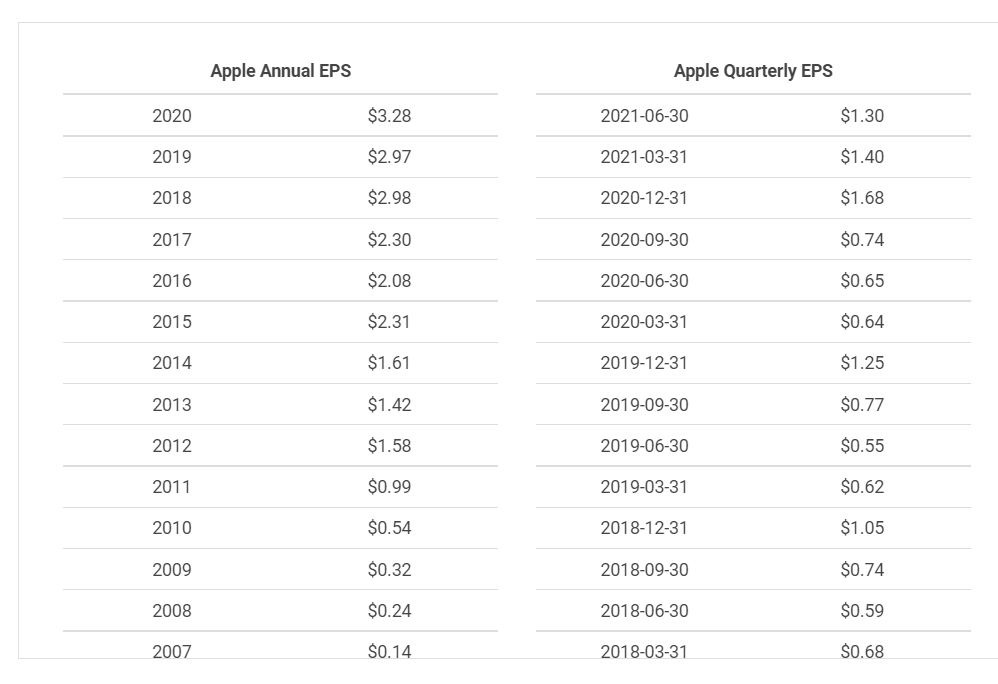Select the 2020 annual EPS row
998x684 pixels.
click(281, 116)
